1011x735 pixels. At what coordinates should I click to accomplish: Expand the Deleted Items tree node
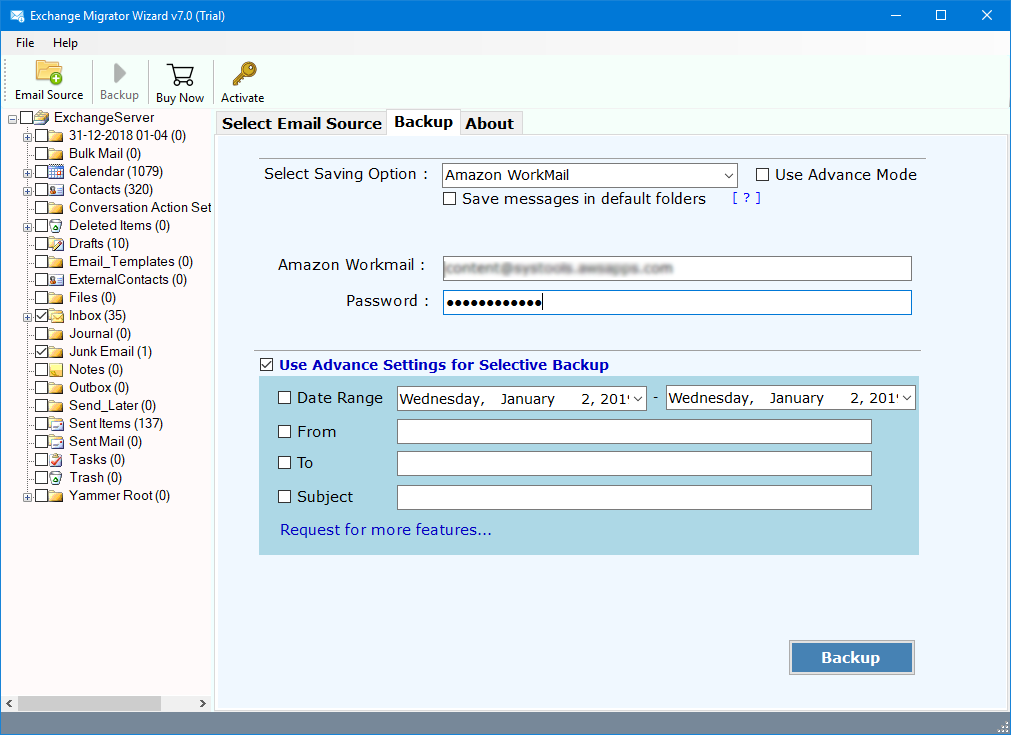27,228
